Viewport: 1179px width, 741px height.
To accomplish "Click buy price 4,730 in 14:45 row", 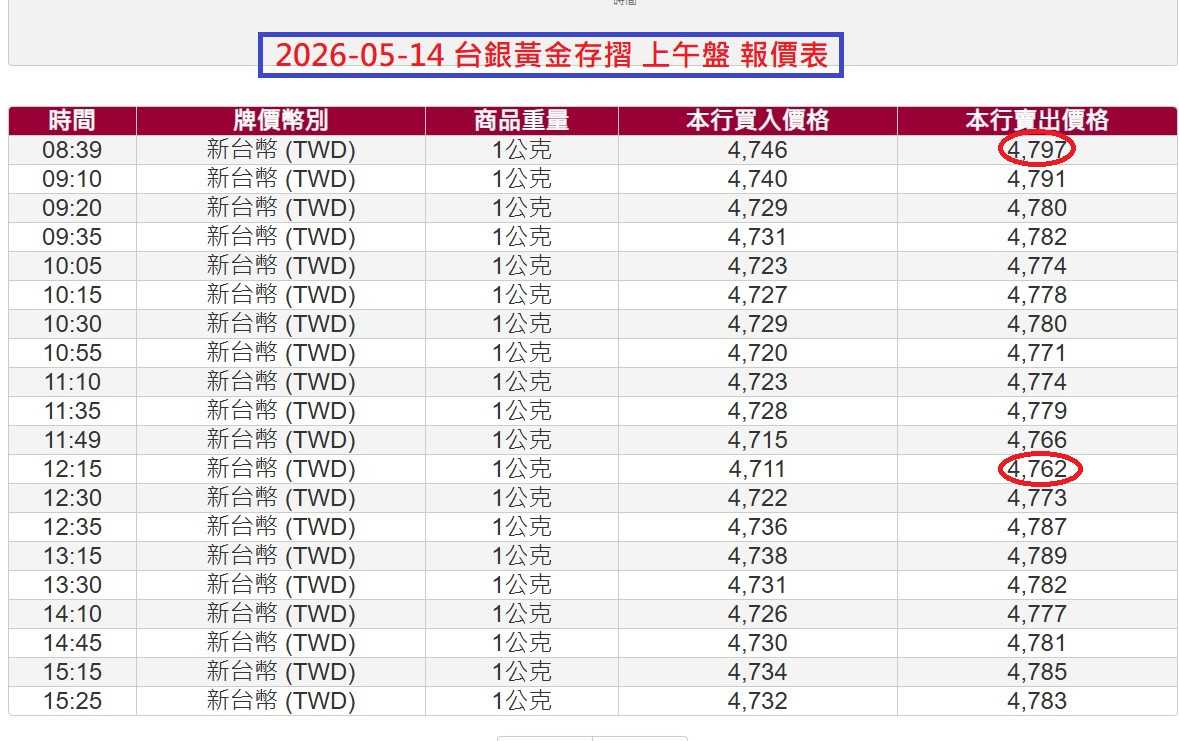I will pos(758,643).
